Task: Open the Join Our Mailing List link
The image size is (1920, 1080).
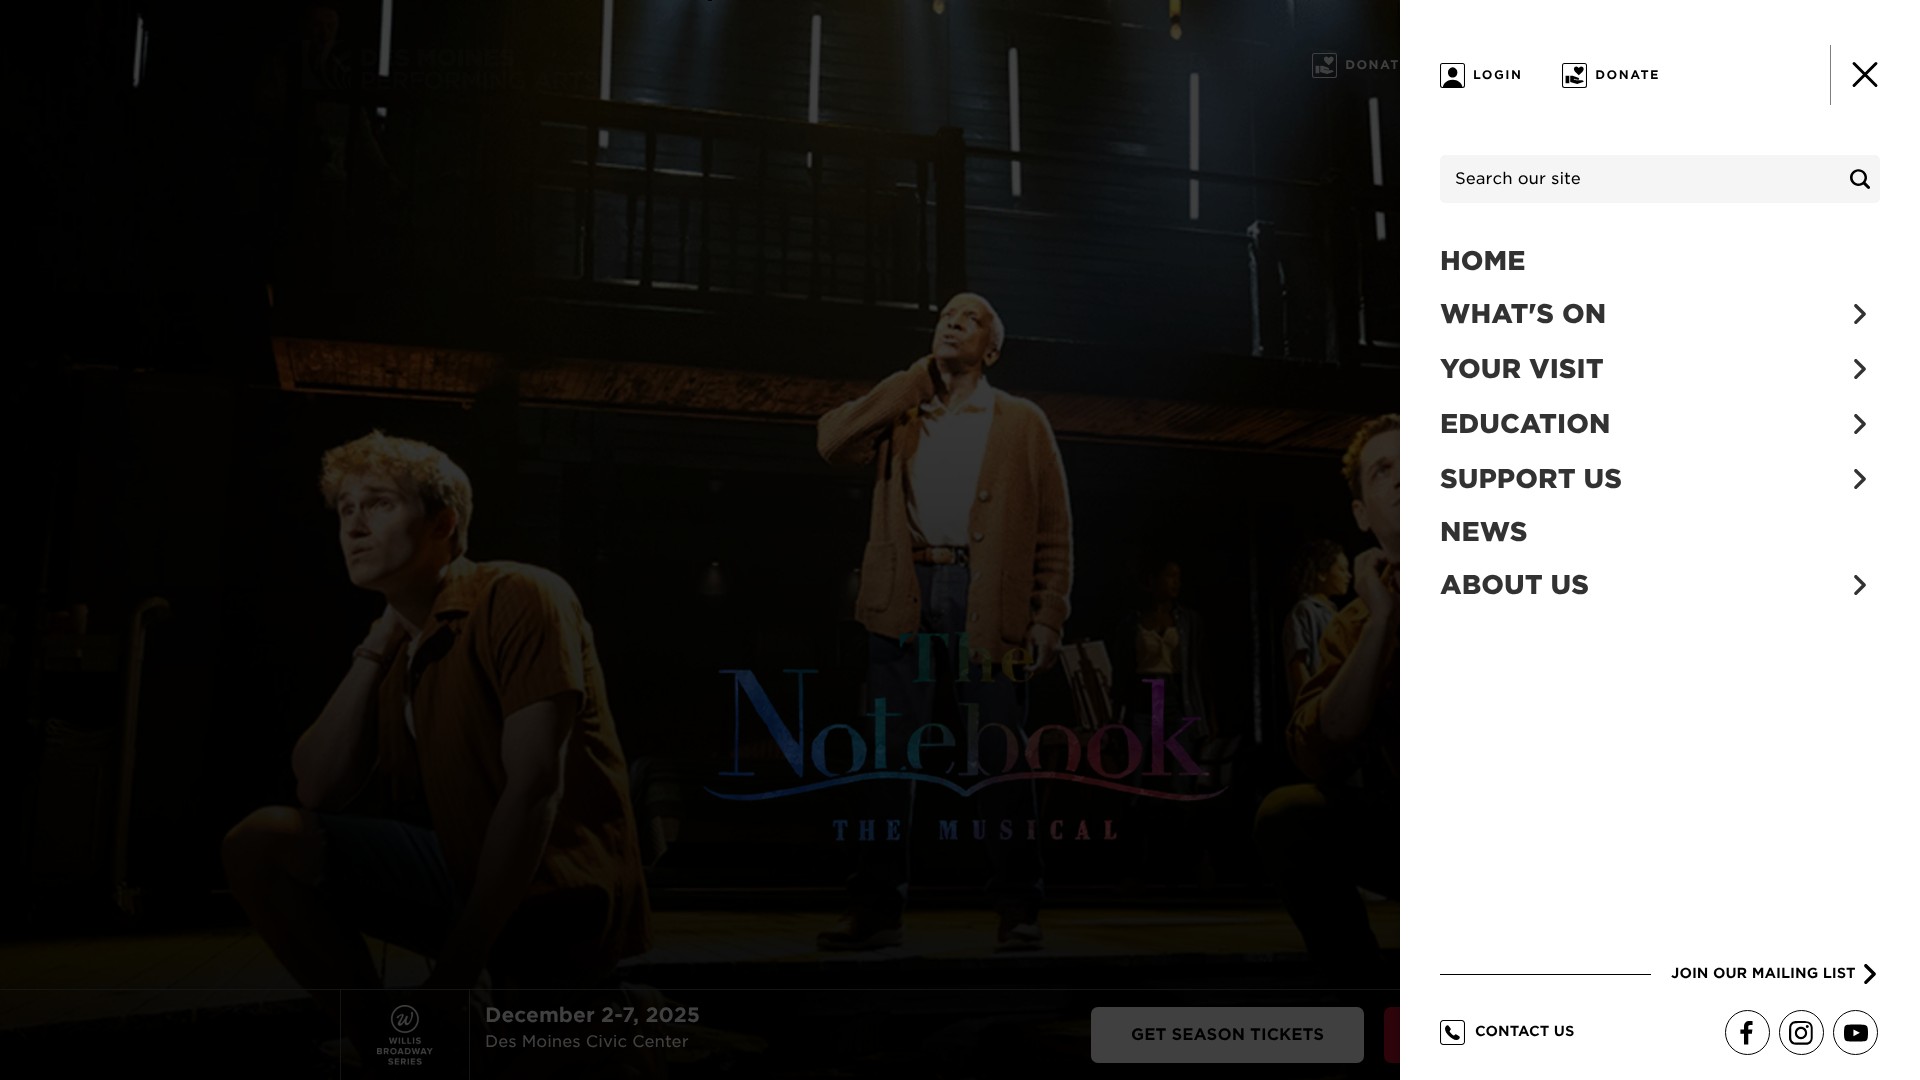Action: point(1763,973)
